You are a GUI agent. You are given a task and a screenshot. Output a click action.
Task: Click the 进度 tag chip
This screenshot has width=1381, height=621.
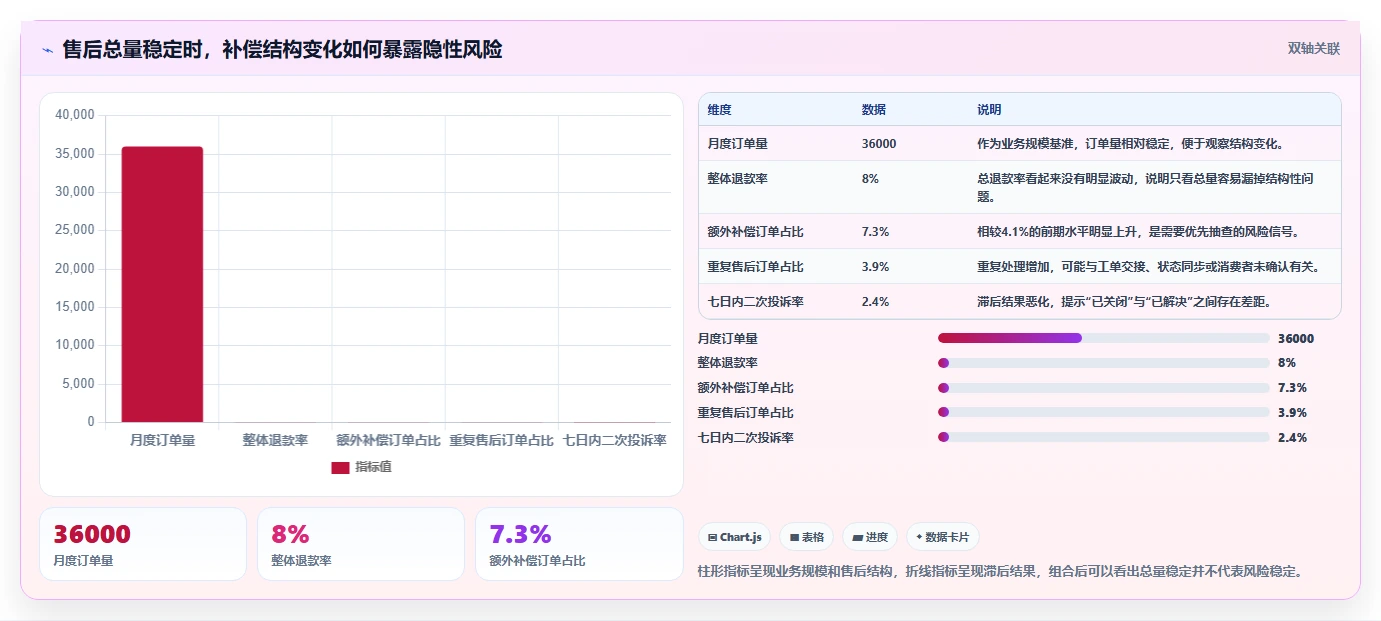pyautogui.click(x=870, y=537)
